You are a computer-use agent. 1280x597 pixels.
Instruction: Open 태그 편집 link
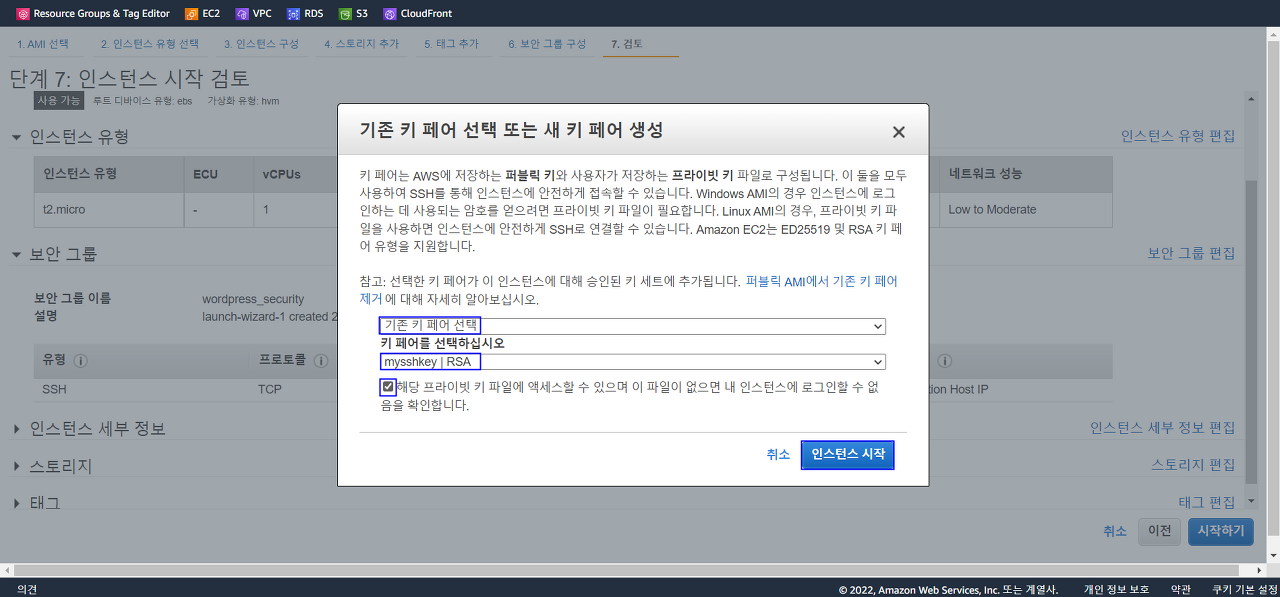click(1207, 502)
